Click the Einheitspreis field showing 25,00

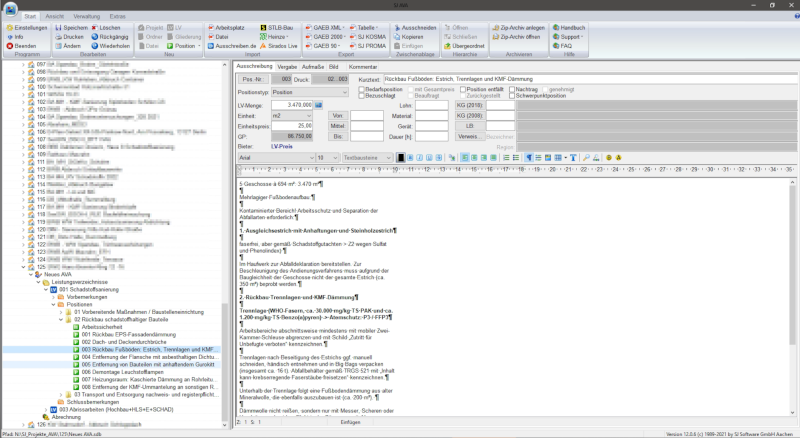point(292,126)
